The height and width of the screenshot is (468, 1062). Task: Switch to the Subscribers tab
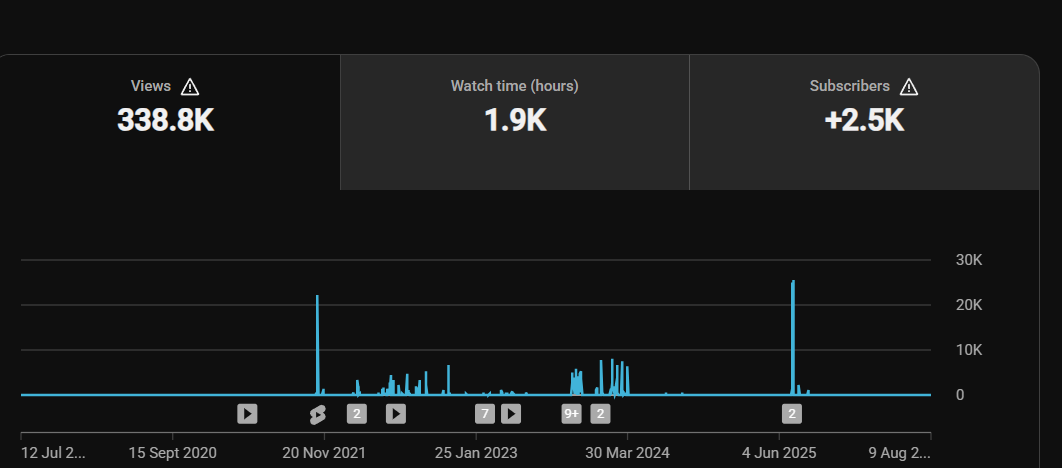pos(864,122)
